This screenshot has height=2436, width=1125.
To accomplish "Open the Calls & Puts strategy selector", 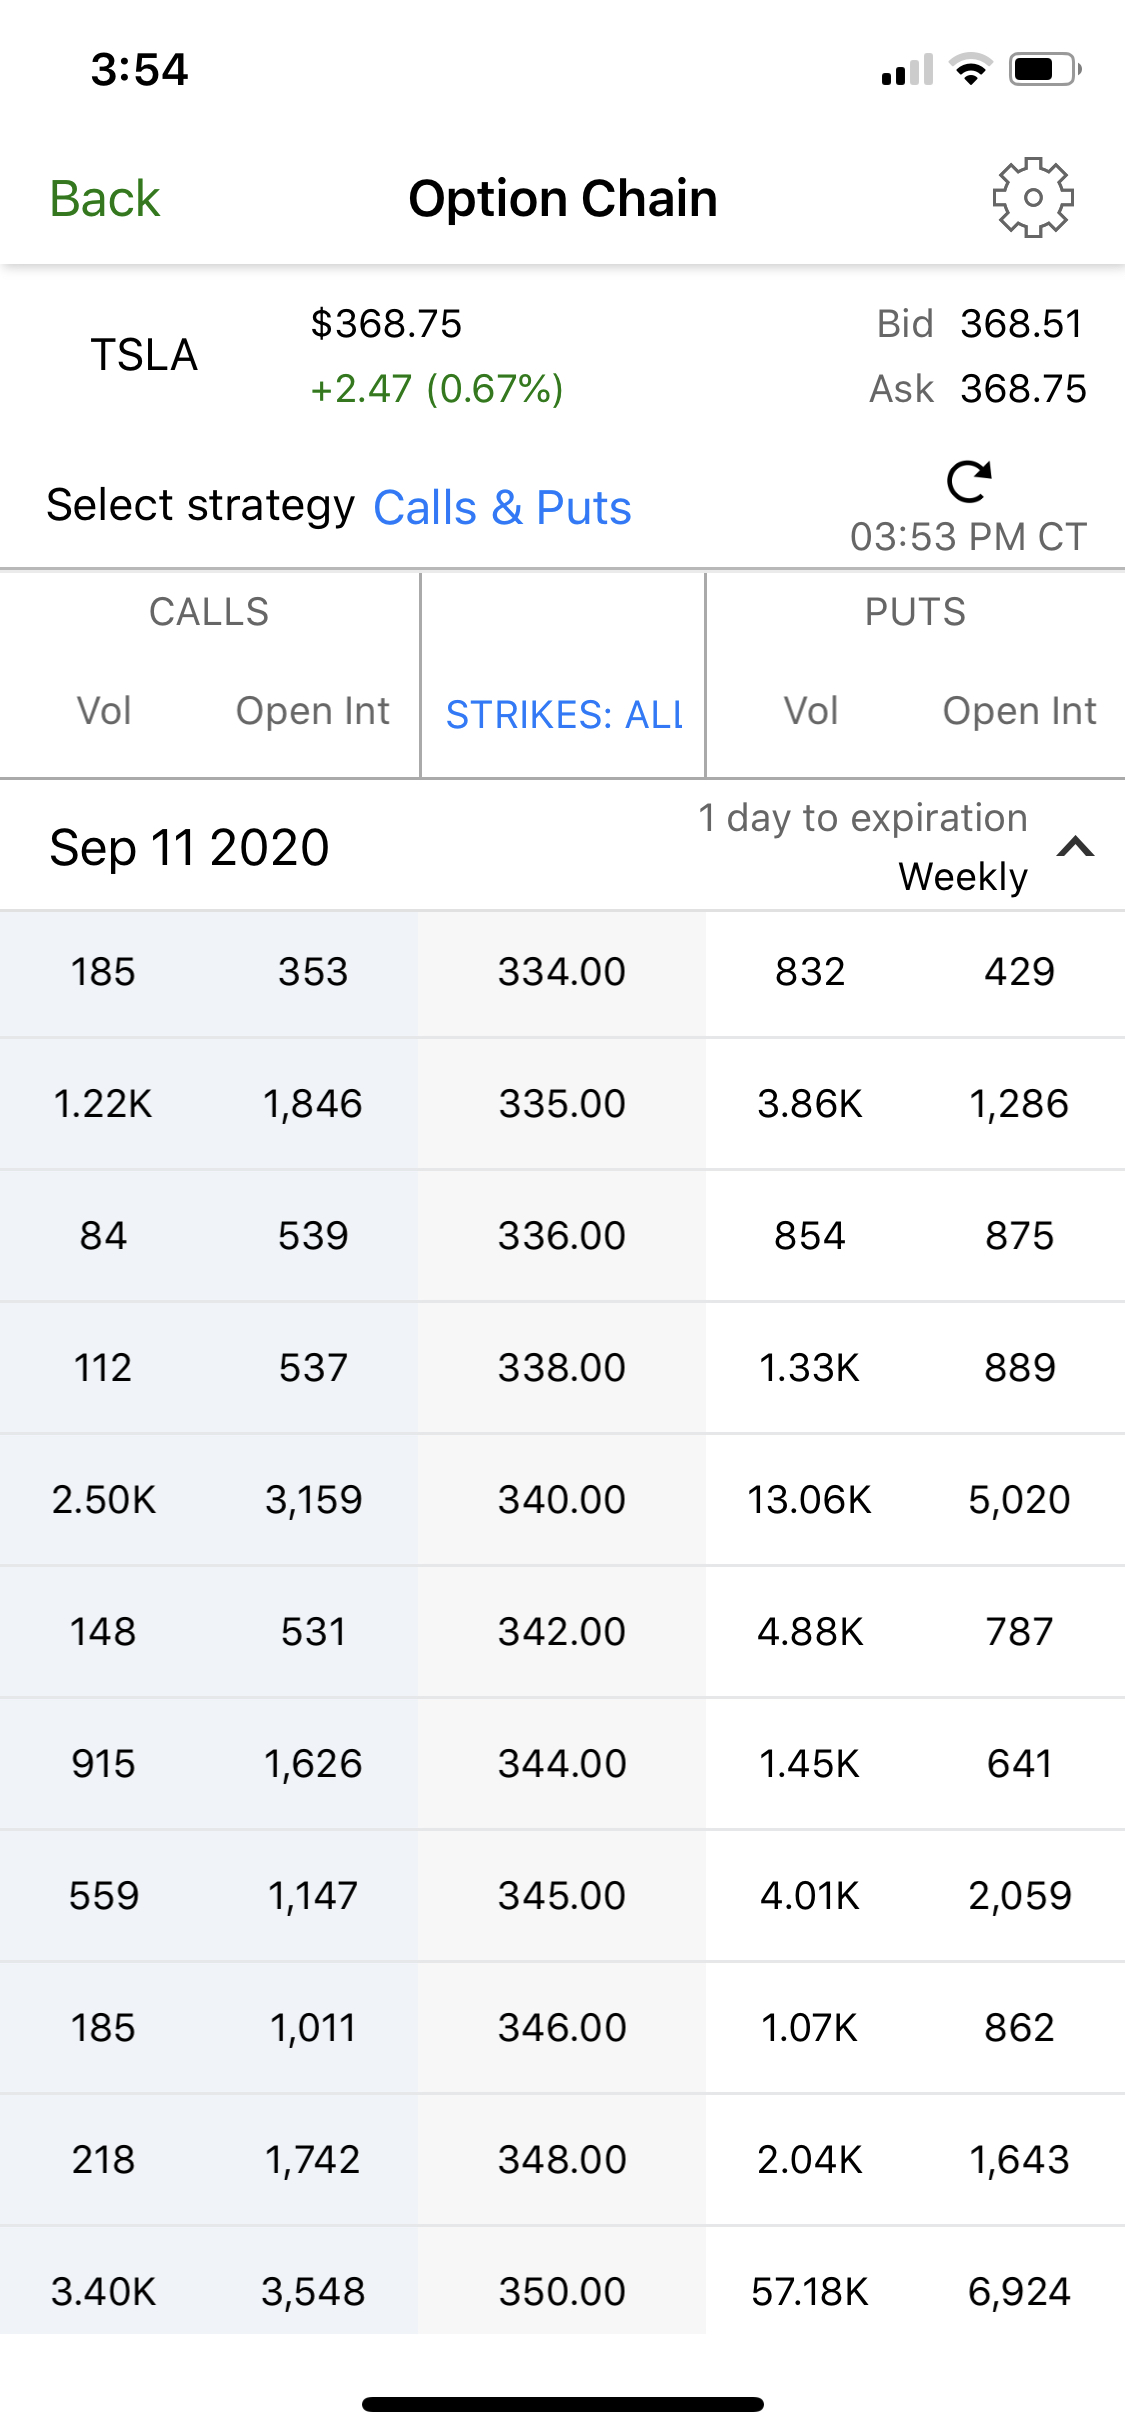I will [x=502, y=507].
